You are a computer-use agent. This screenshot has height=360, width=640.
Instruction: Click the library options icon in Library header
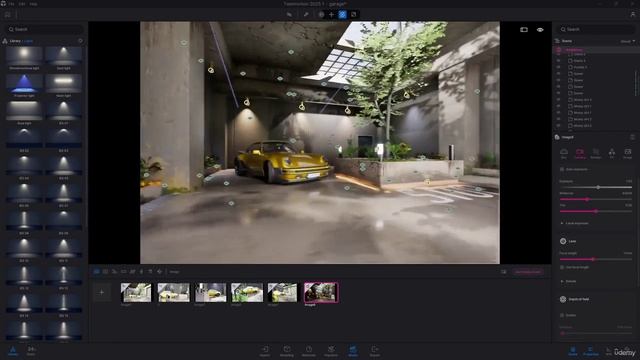80,41
